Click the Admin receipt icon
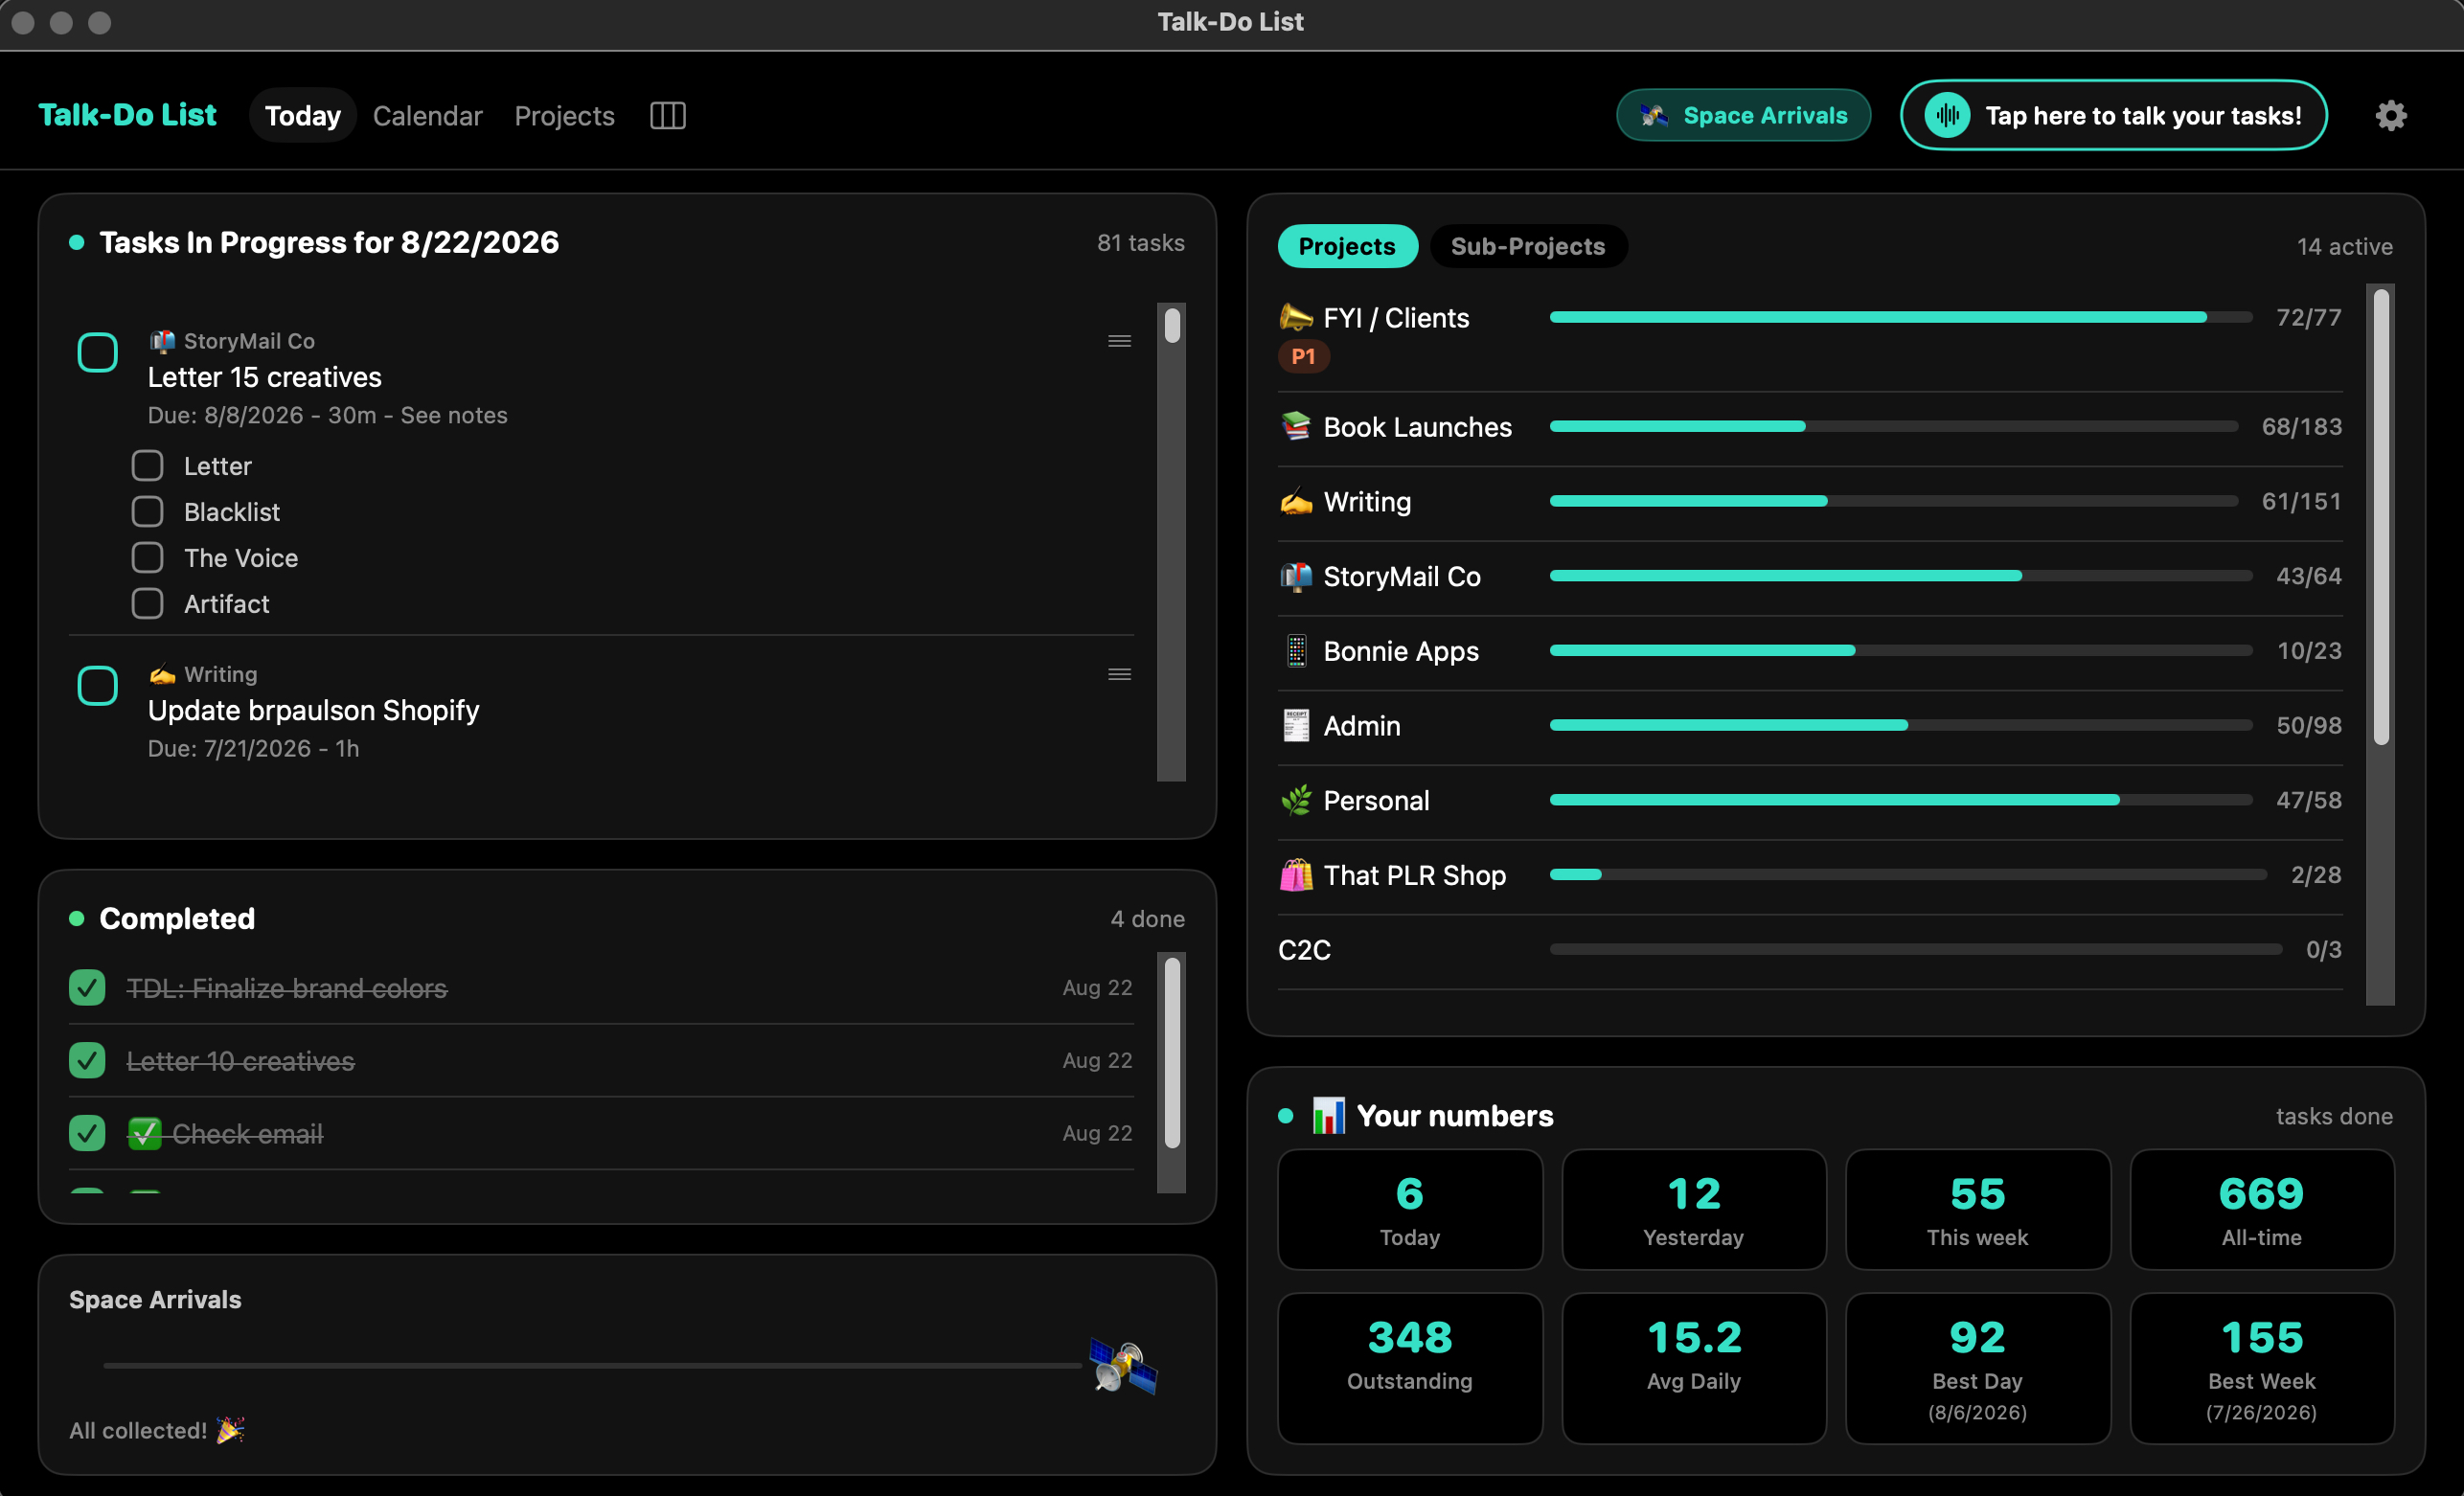 point(1296,726)
